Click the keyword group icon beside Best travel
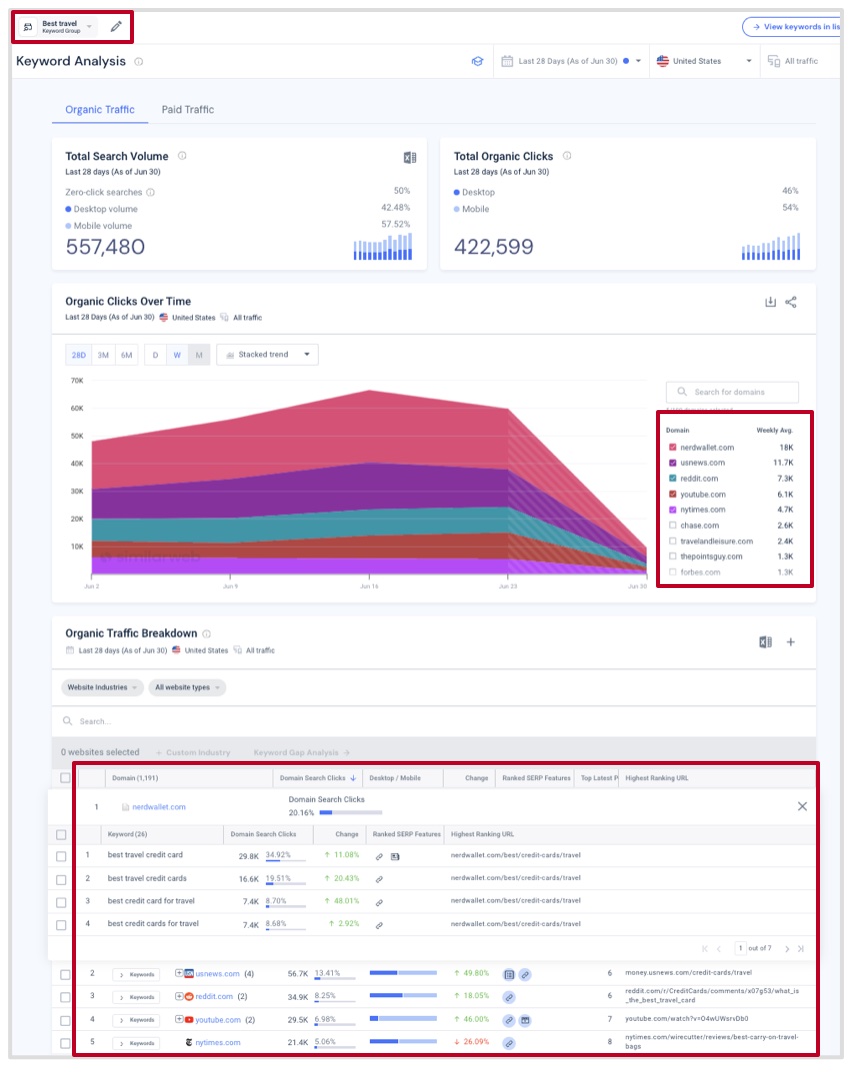The width and height of the screenshot is (856, 1072). coord(28,27)
